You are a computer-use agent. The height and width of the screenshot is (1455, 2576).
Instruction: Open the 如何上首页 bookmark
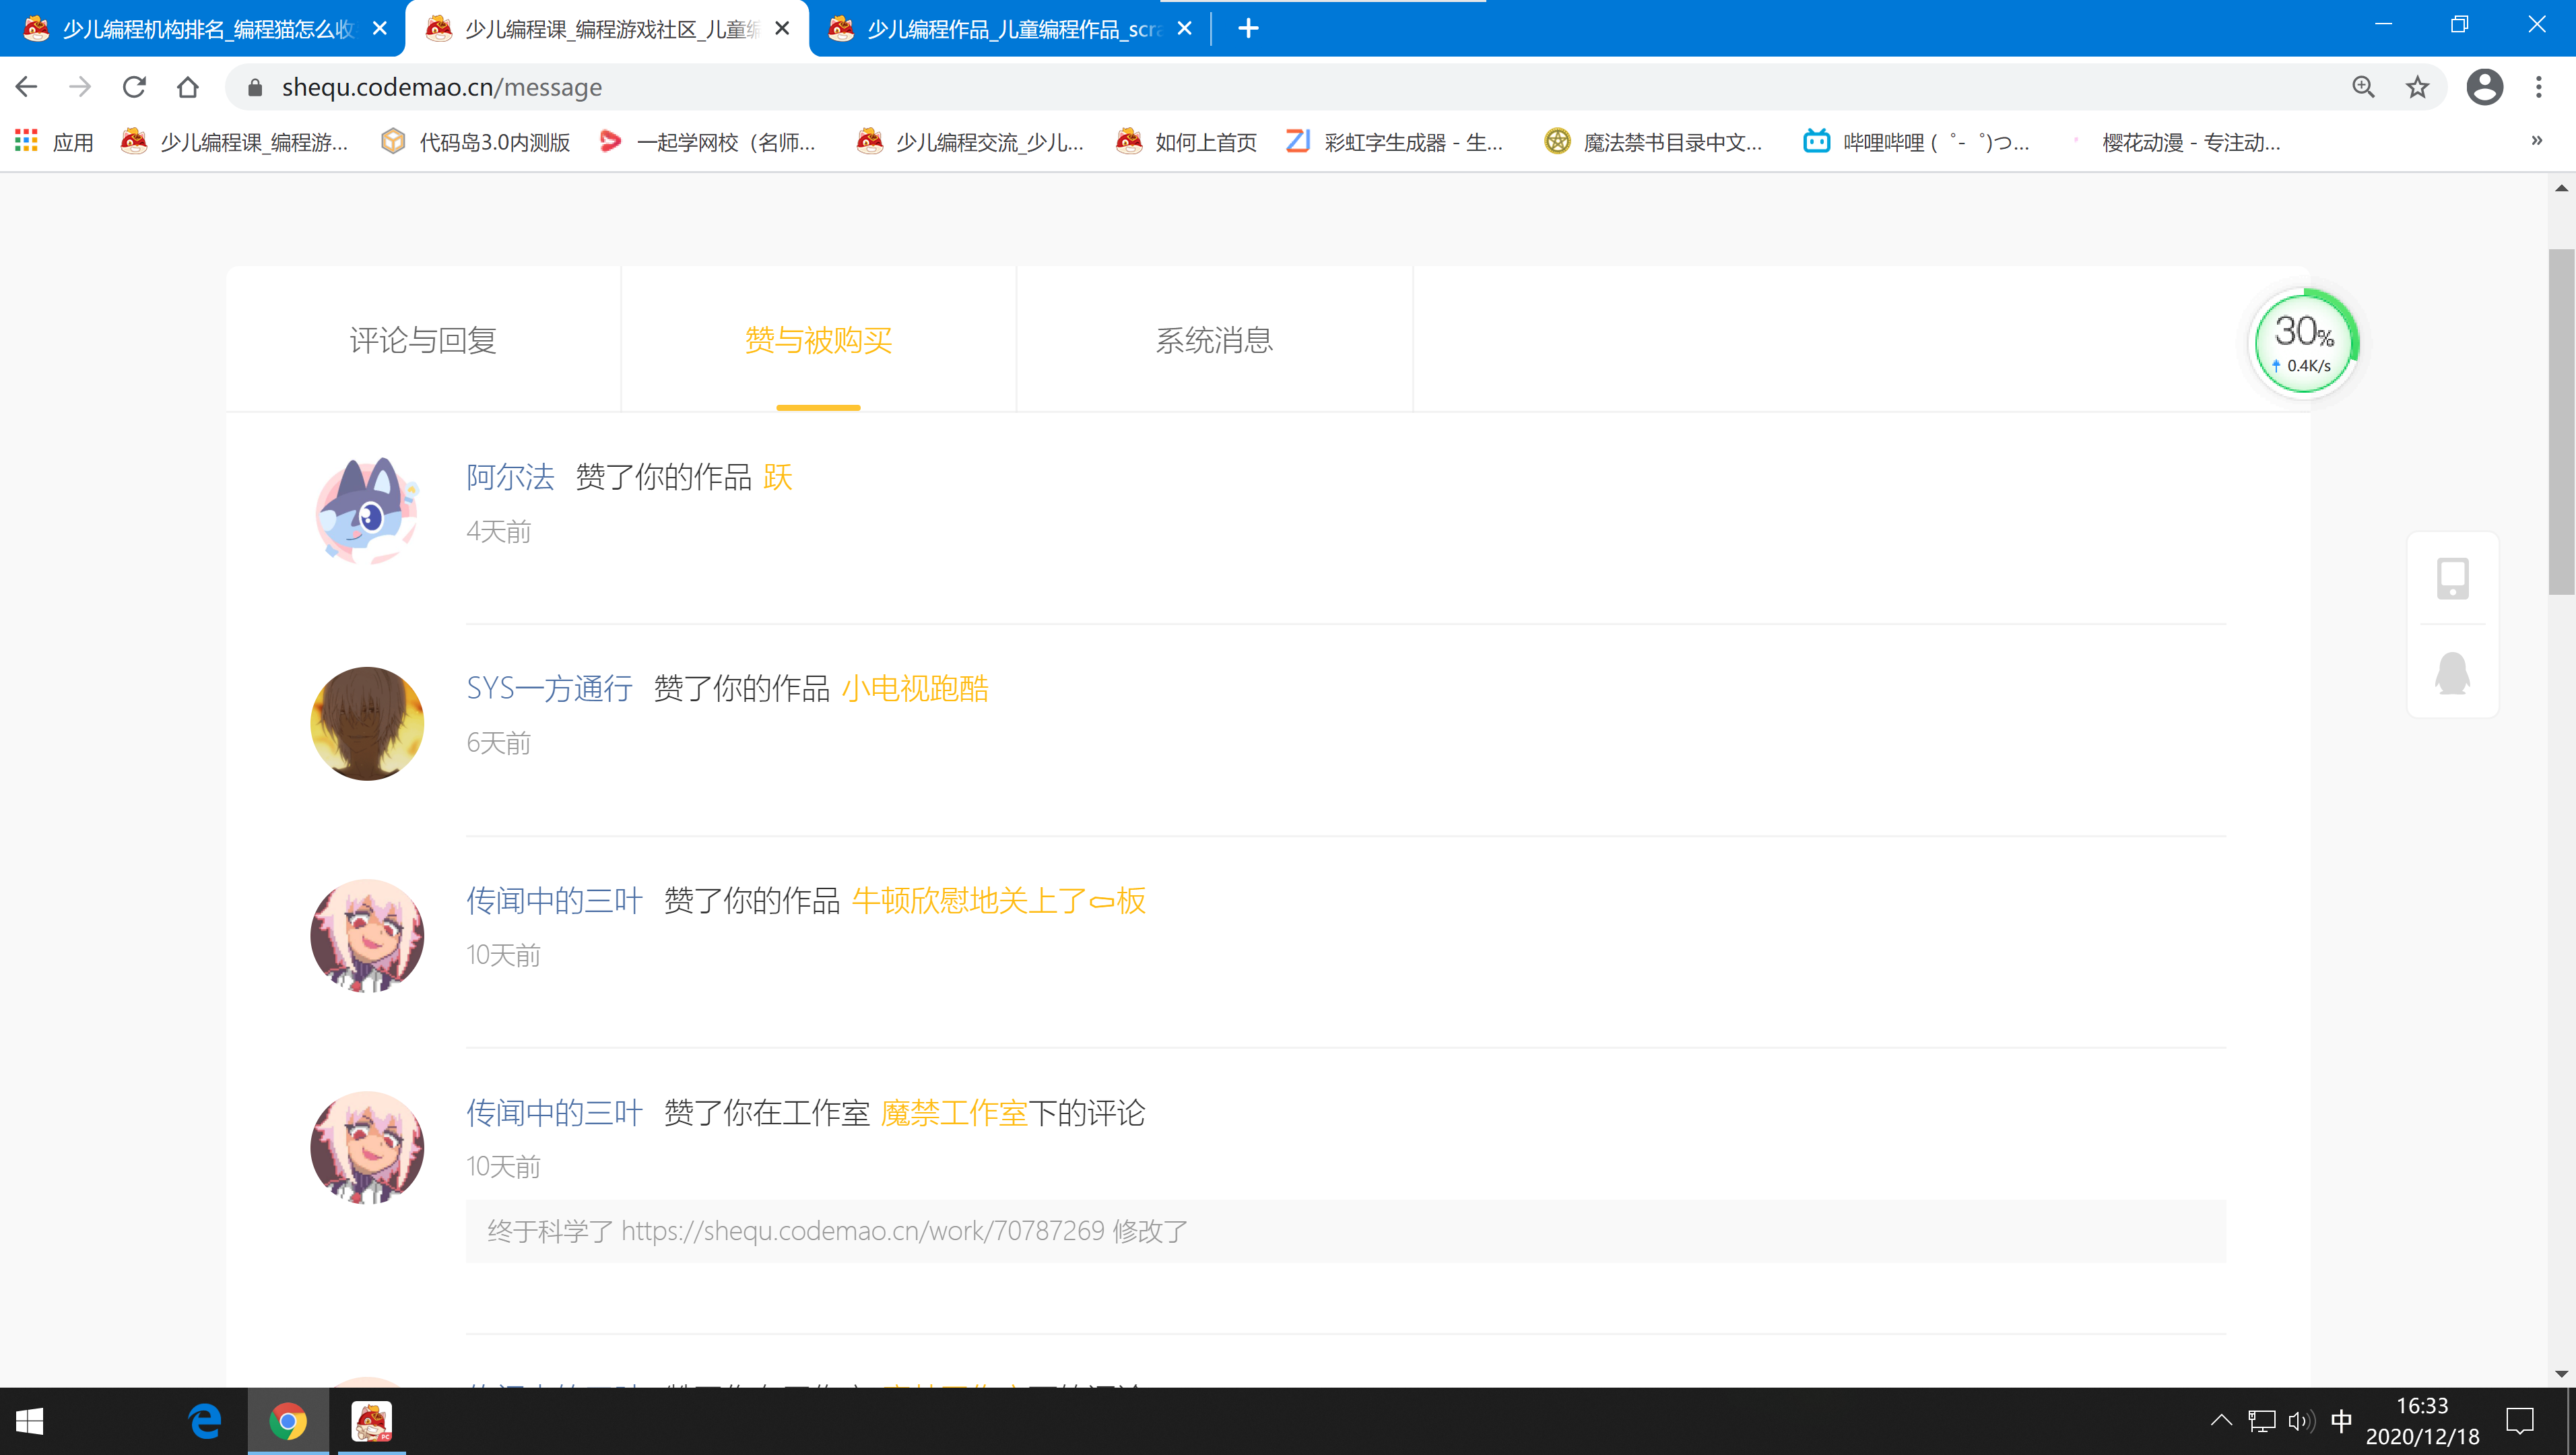pyautogui.click(x=1187, y=142)
